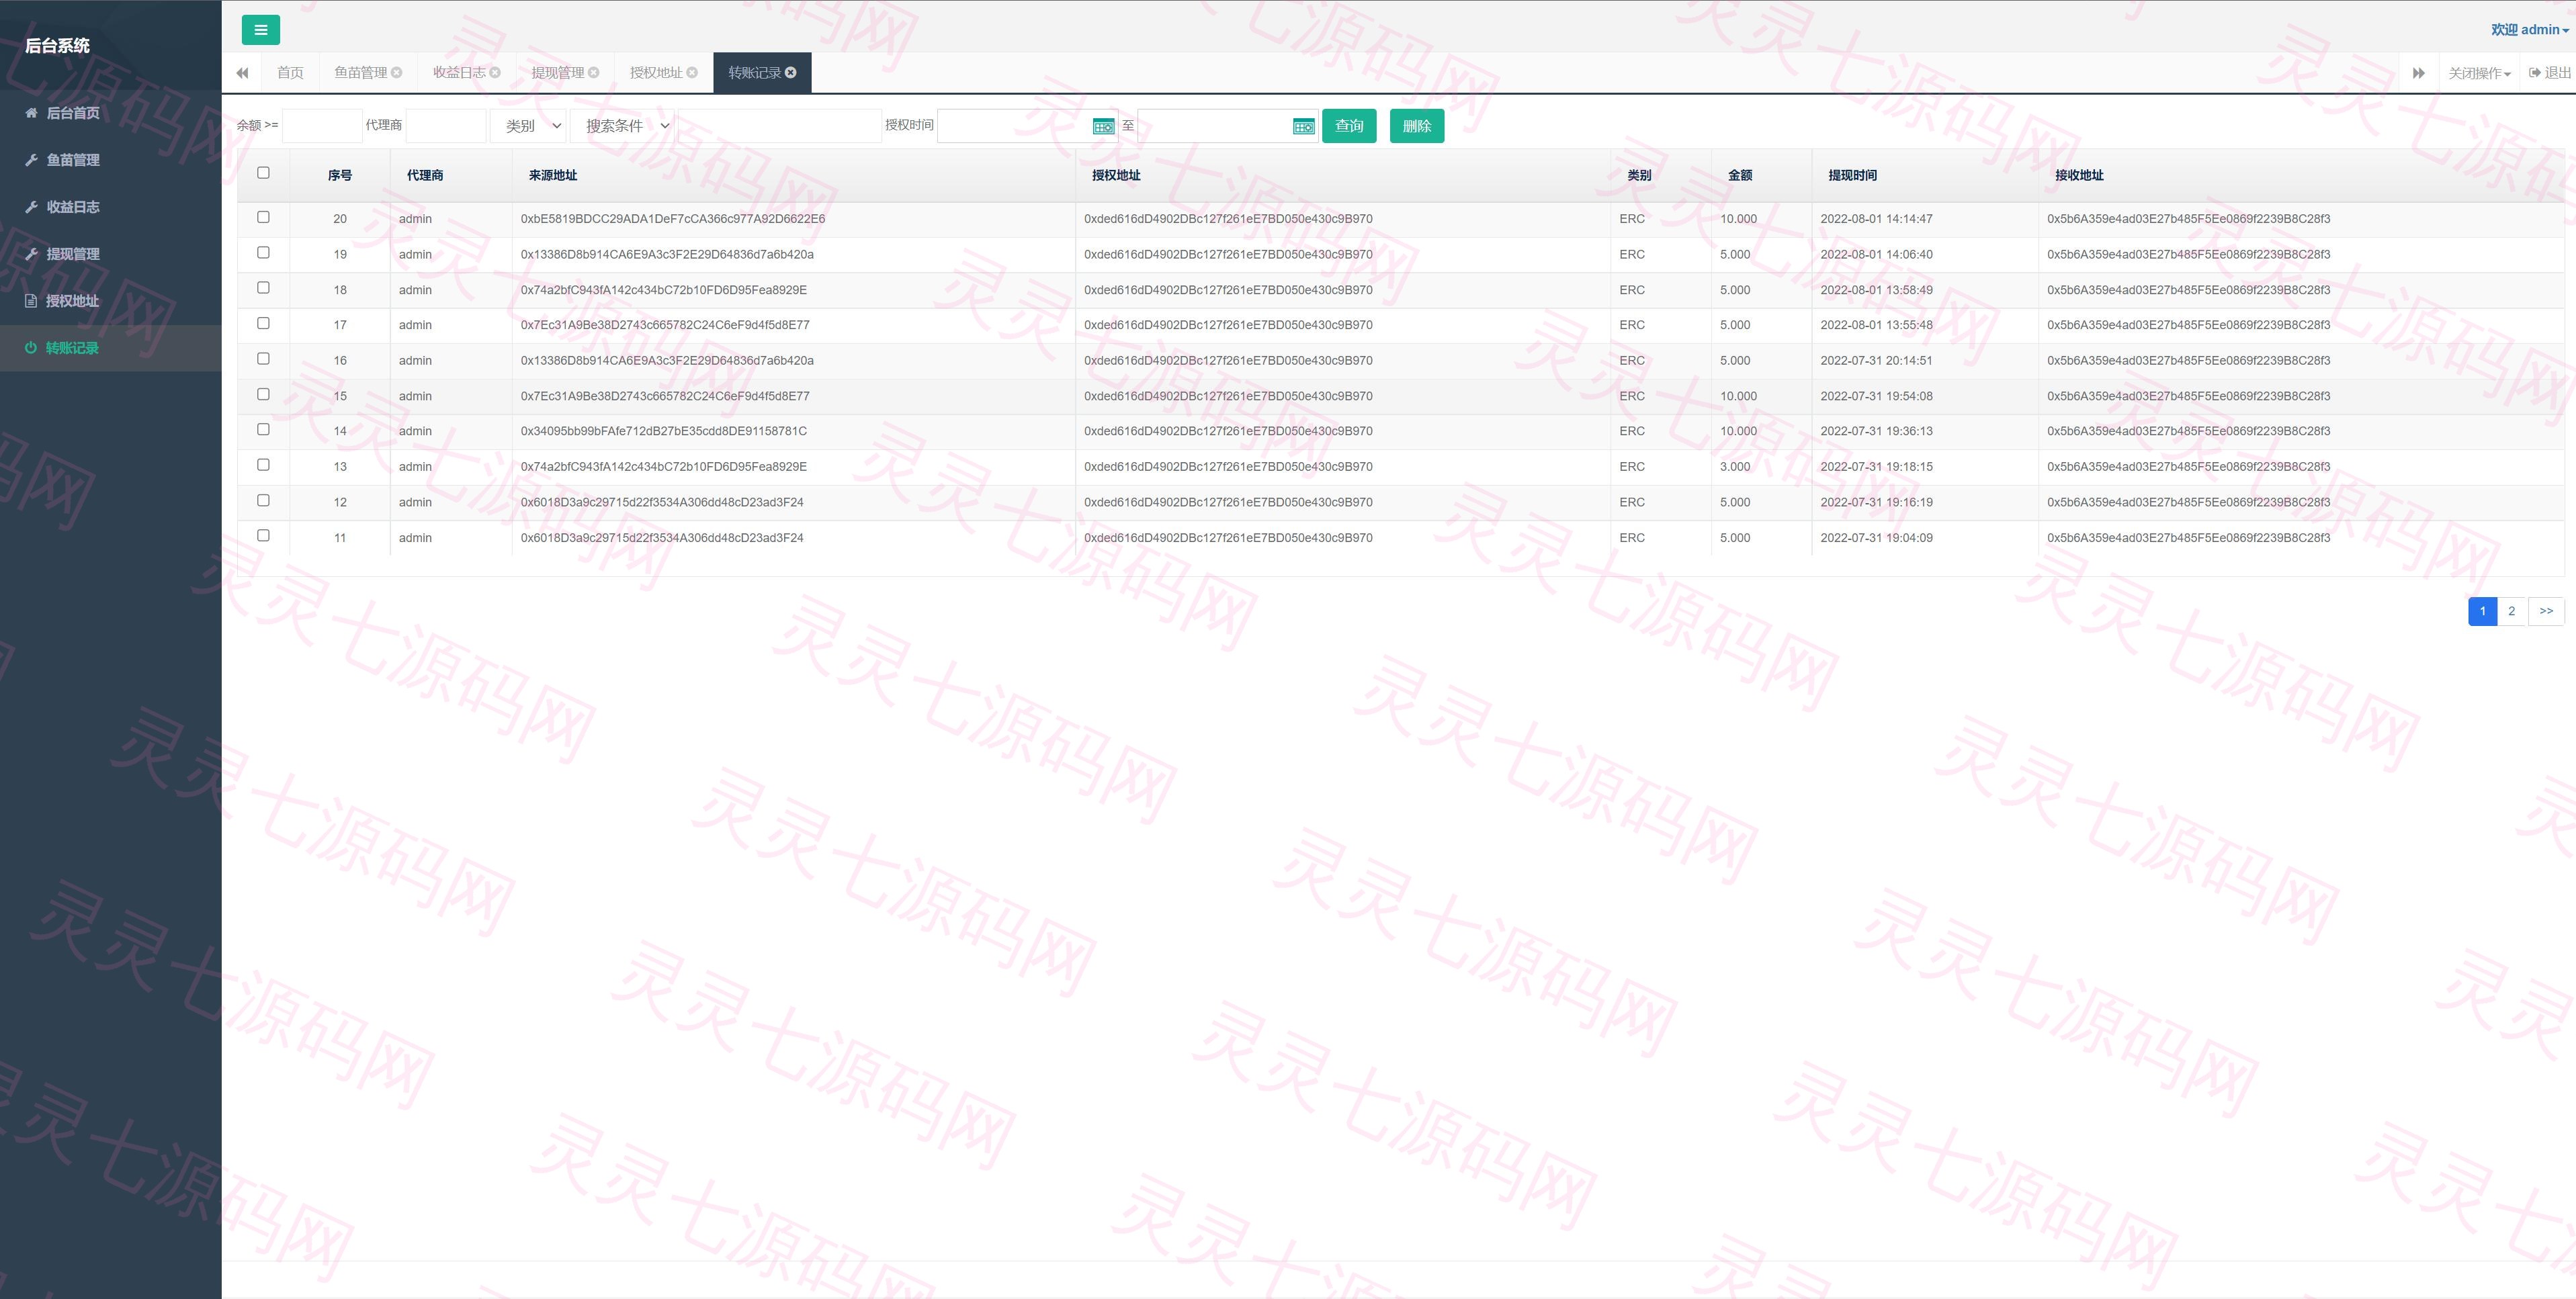2576x1299 pixels.
Task: Go to page 2 of results
Action: [2511, 611]
